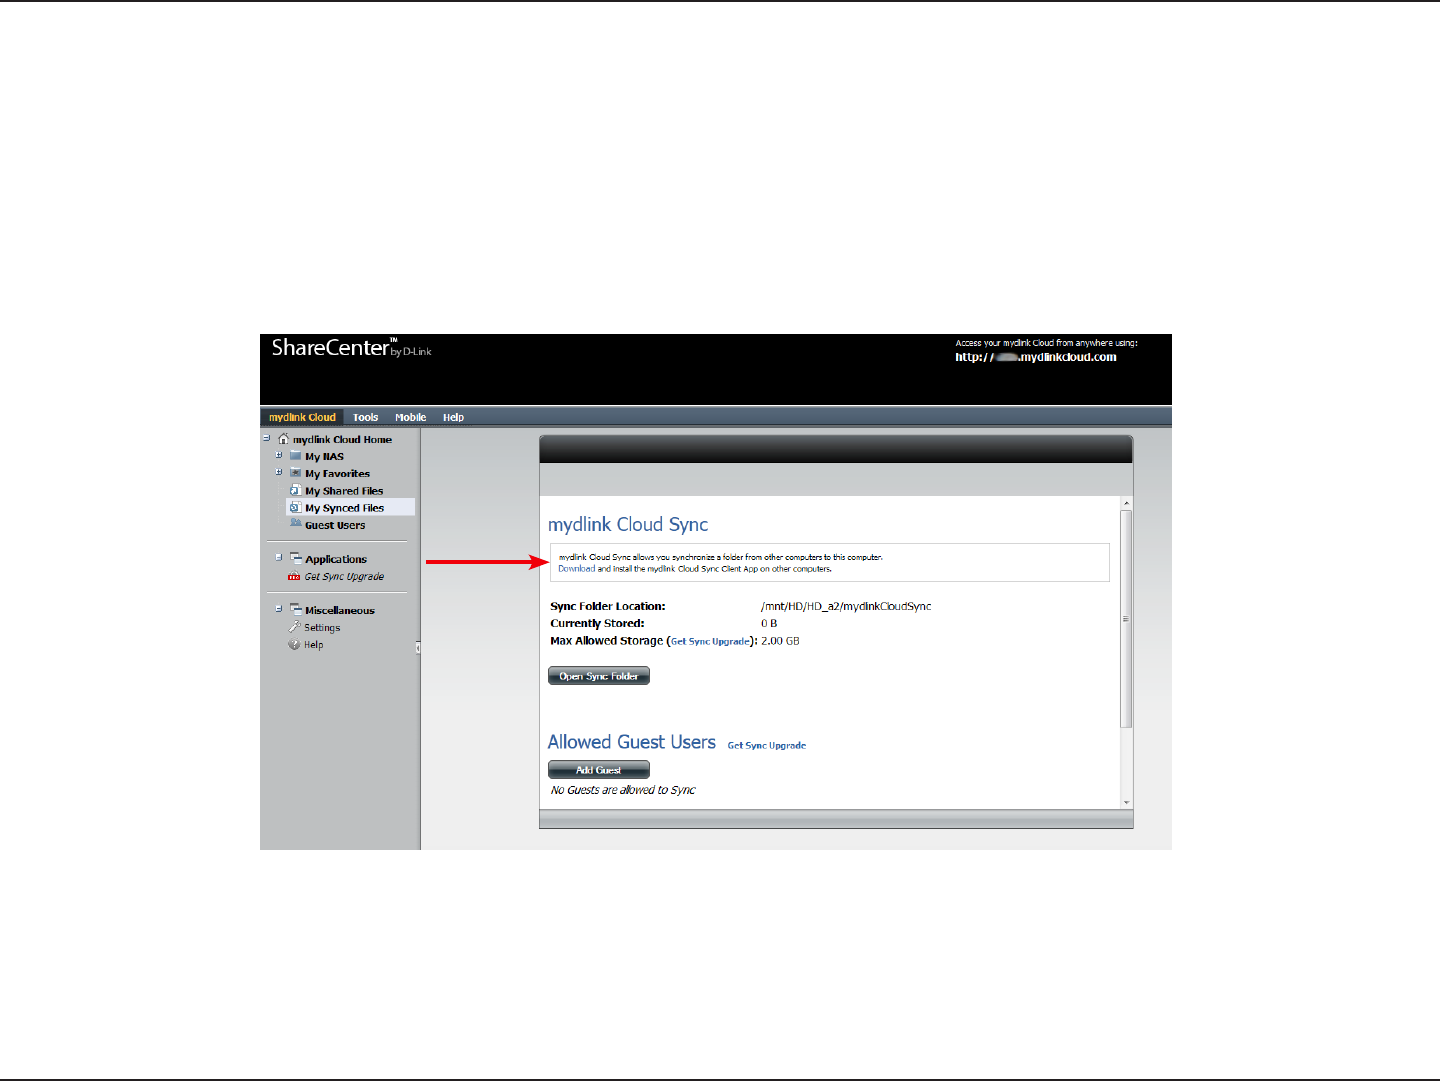1440x1081 pixels.
Task: Click the My Synced Files sync icon
Action: point(296,507)
